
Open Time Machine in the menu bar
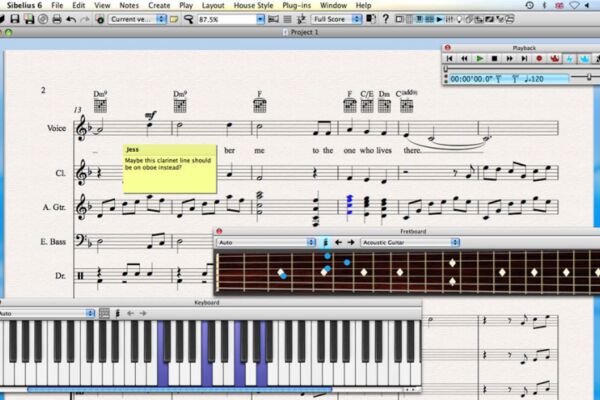(530, 5)
